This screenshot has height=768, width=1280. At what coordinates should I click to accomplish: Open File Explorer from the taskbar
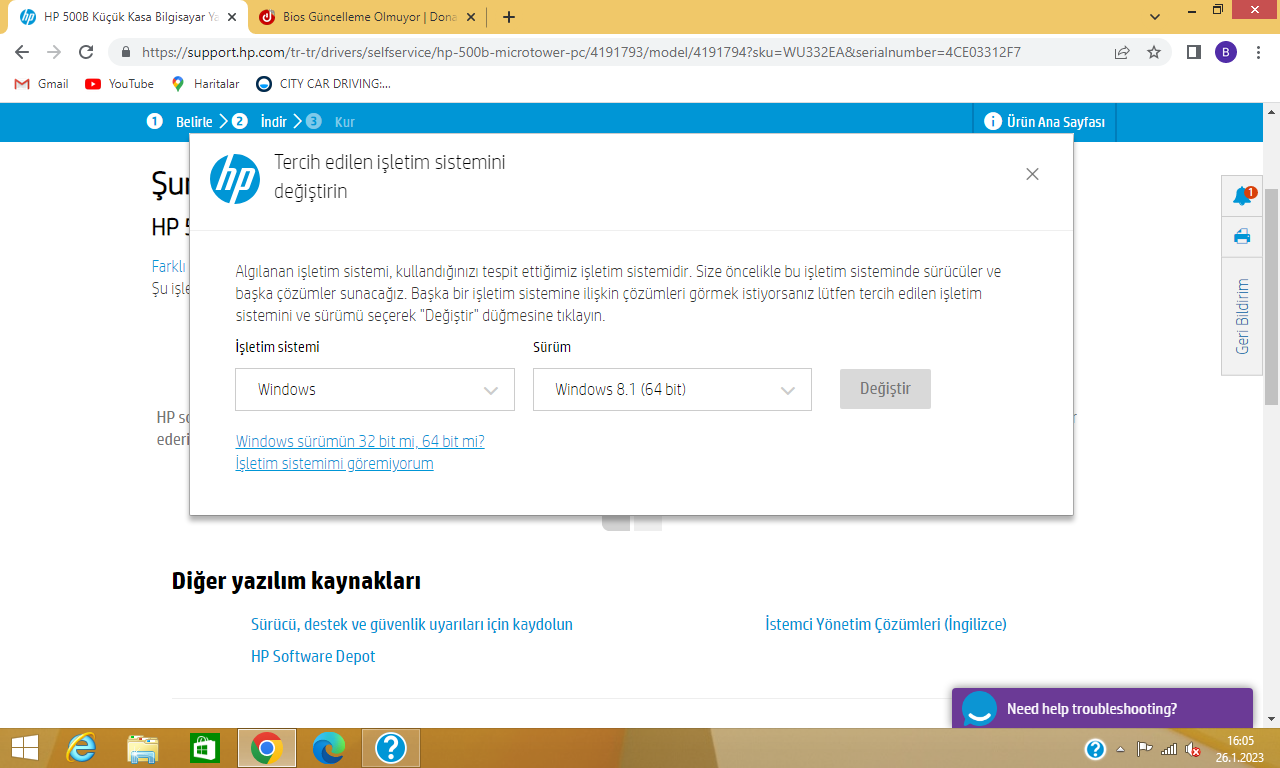click(143, 748)
